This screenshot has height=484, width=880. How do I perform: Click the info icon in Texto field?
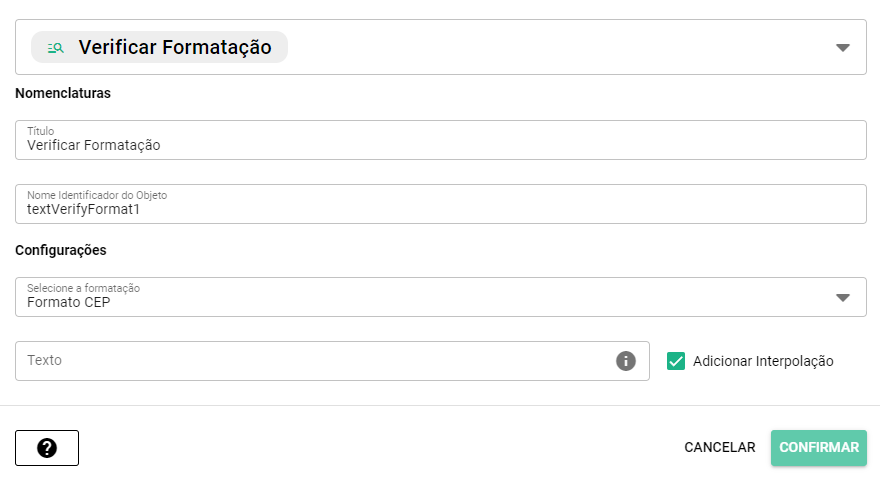(626, 361)
